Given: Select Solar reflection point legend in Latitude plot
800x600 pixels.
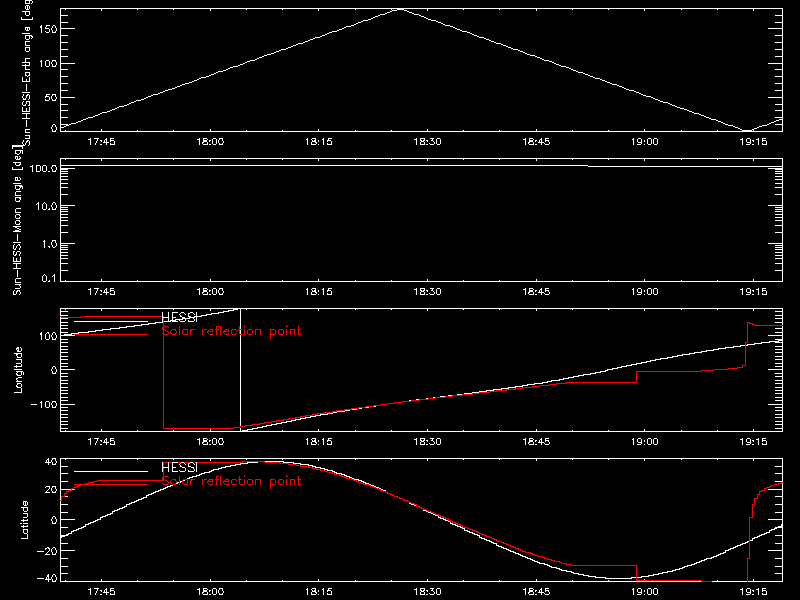Looking at the screenshot, I should pos(231,481).
